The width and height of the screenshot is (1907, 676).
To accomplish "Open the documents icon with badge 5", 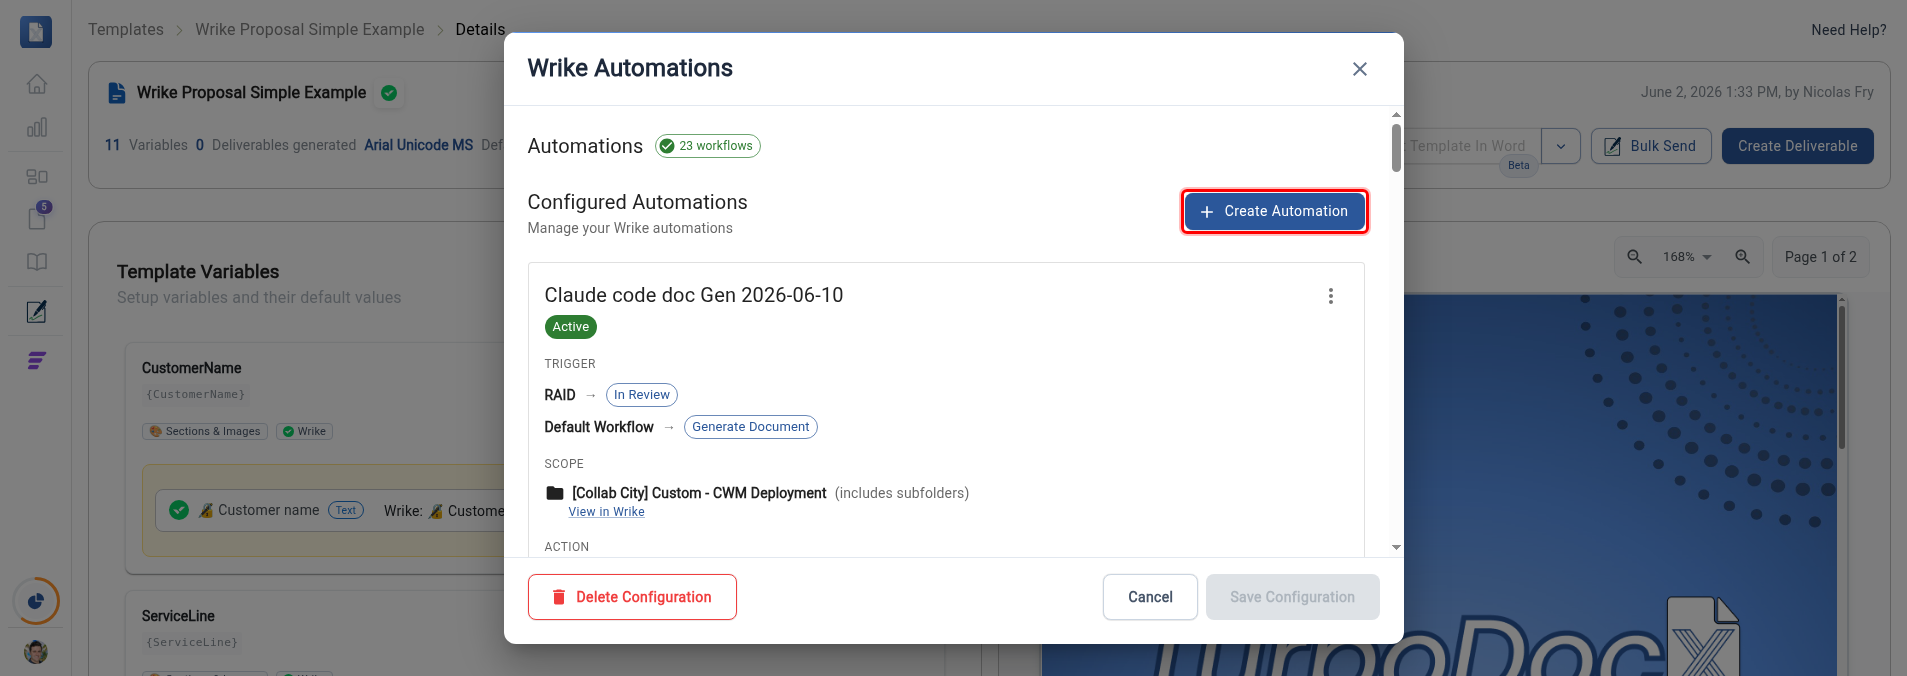I will tap(37, 217).
